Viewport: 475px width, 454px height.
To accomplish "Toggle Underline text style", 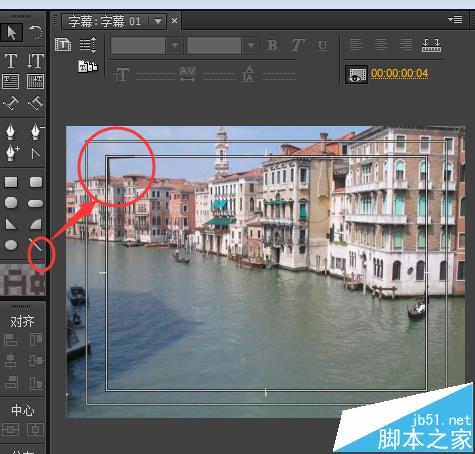I will [x=322, y=45].
